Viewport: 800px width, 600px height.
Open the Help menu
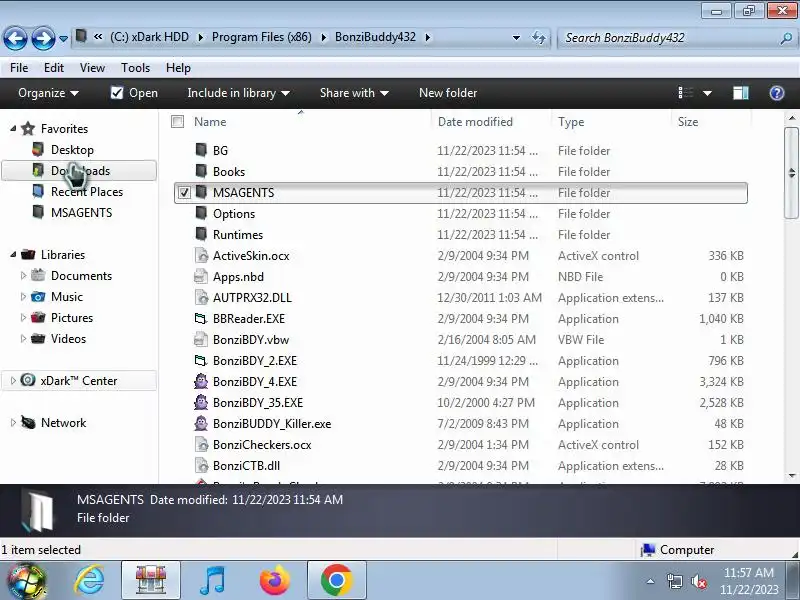click(178, 68)
